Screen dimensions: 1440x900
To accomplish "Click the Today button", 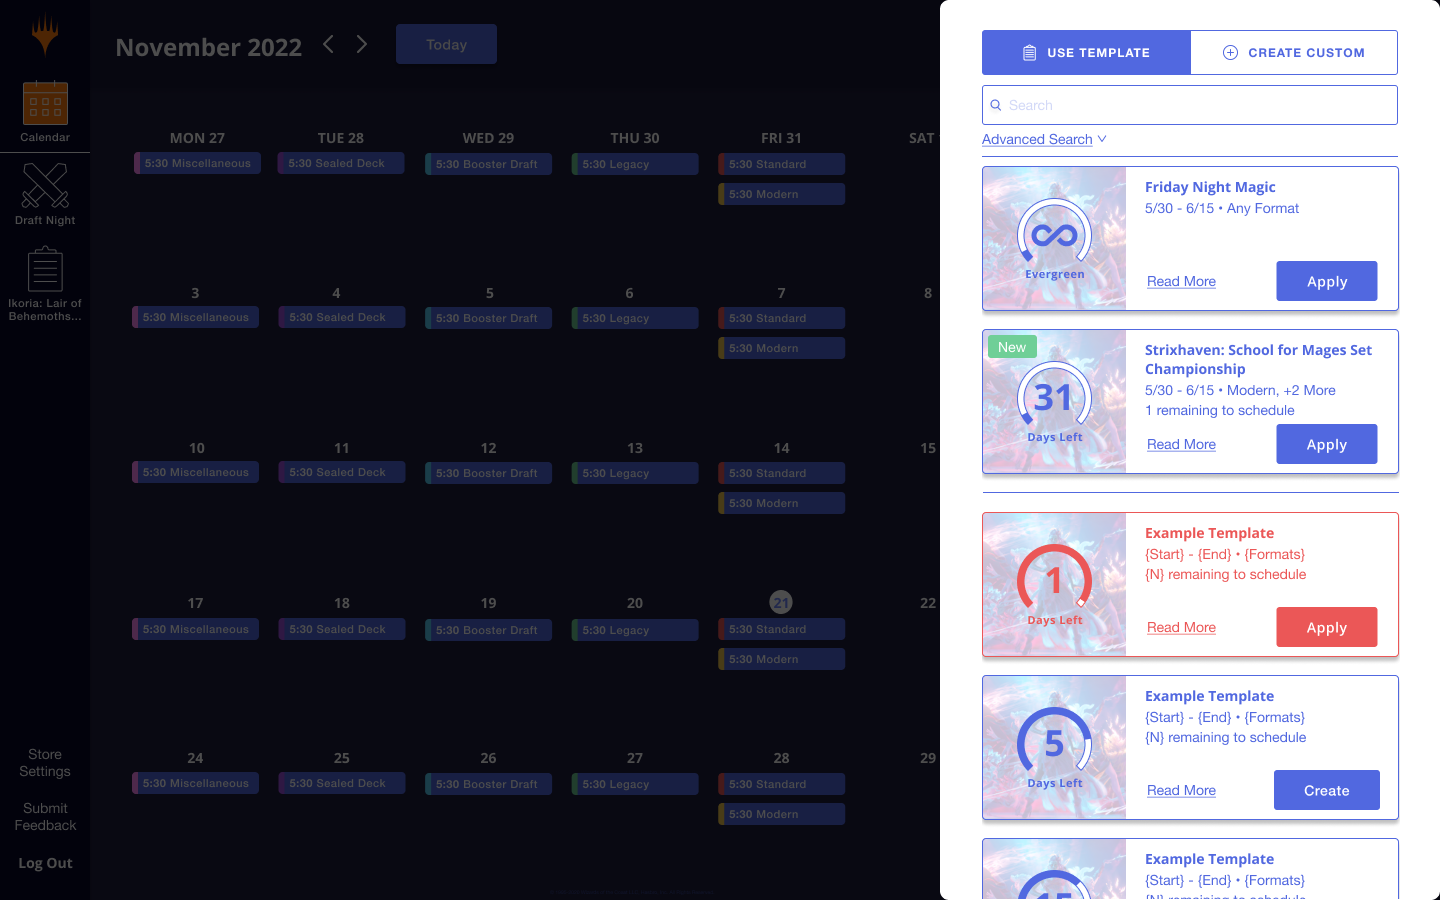I will point(446,44).
